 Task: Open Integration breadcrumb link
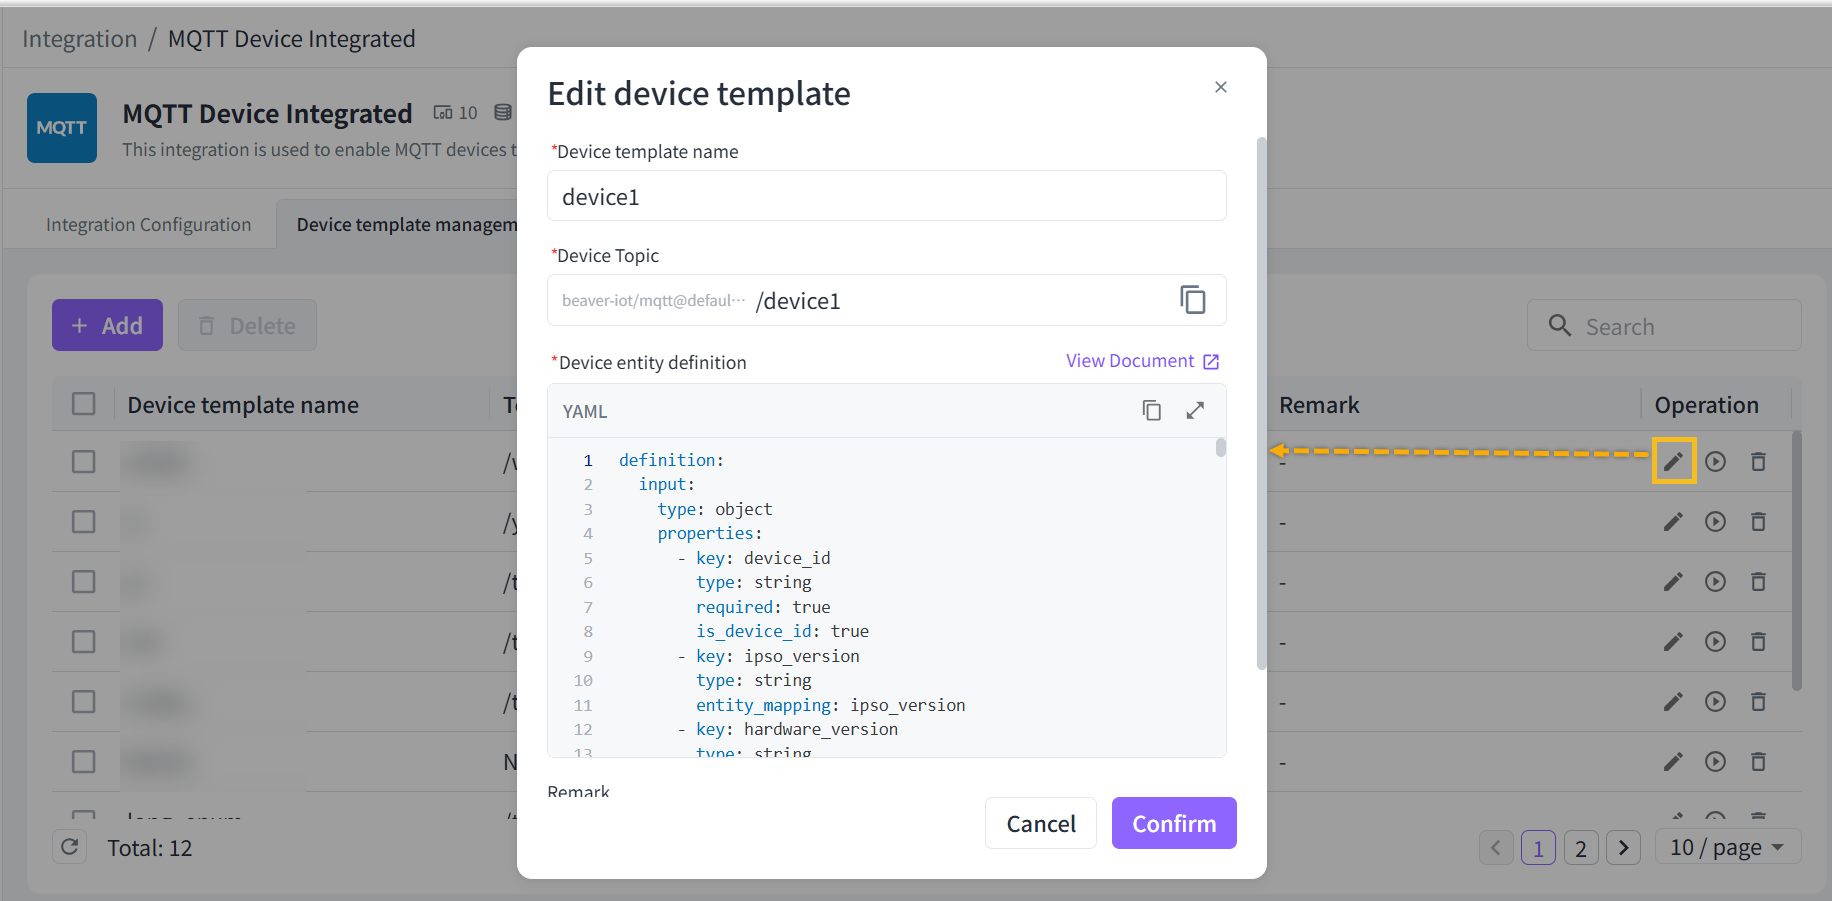[x=79, y=39]
